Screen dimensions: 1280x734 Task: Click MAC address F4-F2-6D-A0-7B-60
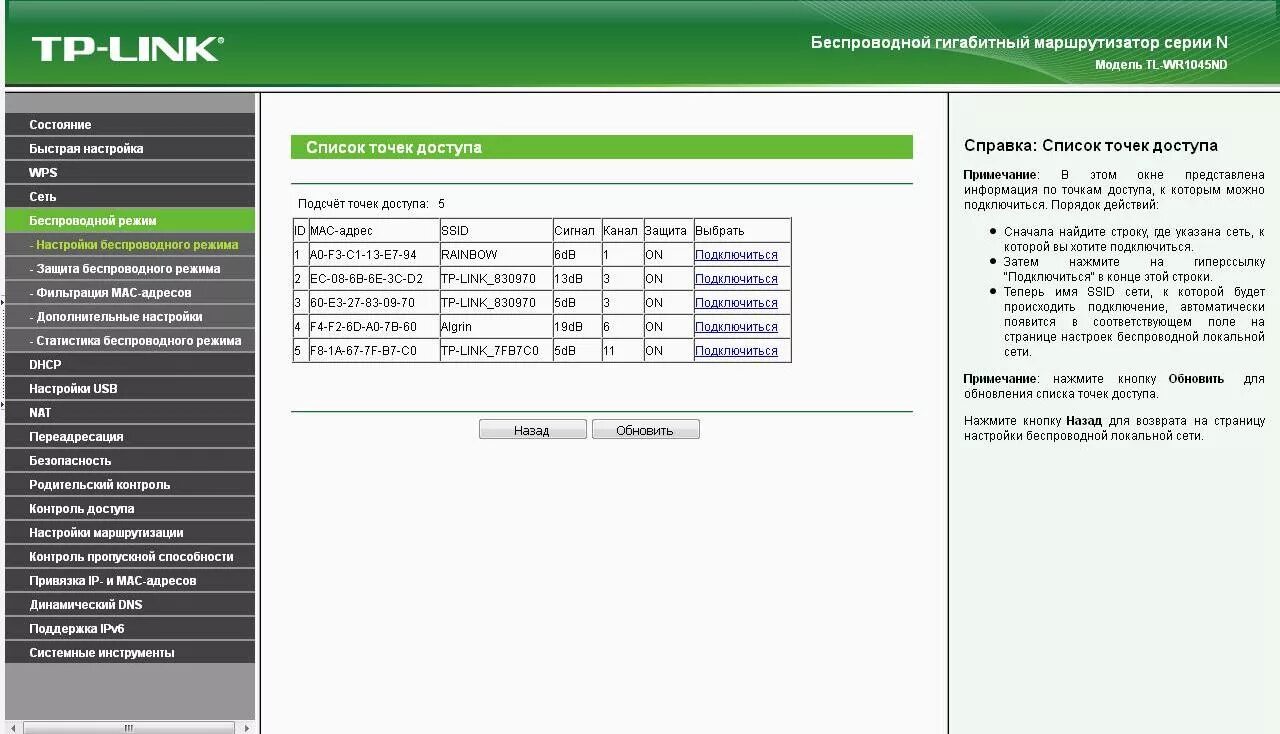pyautogui.click(x=363, y=327)
